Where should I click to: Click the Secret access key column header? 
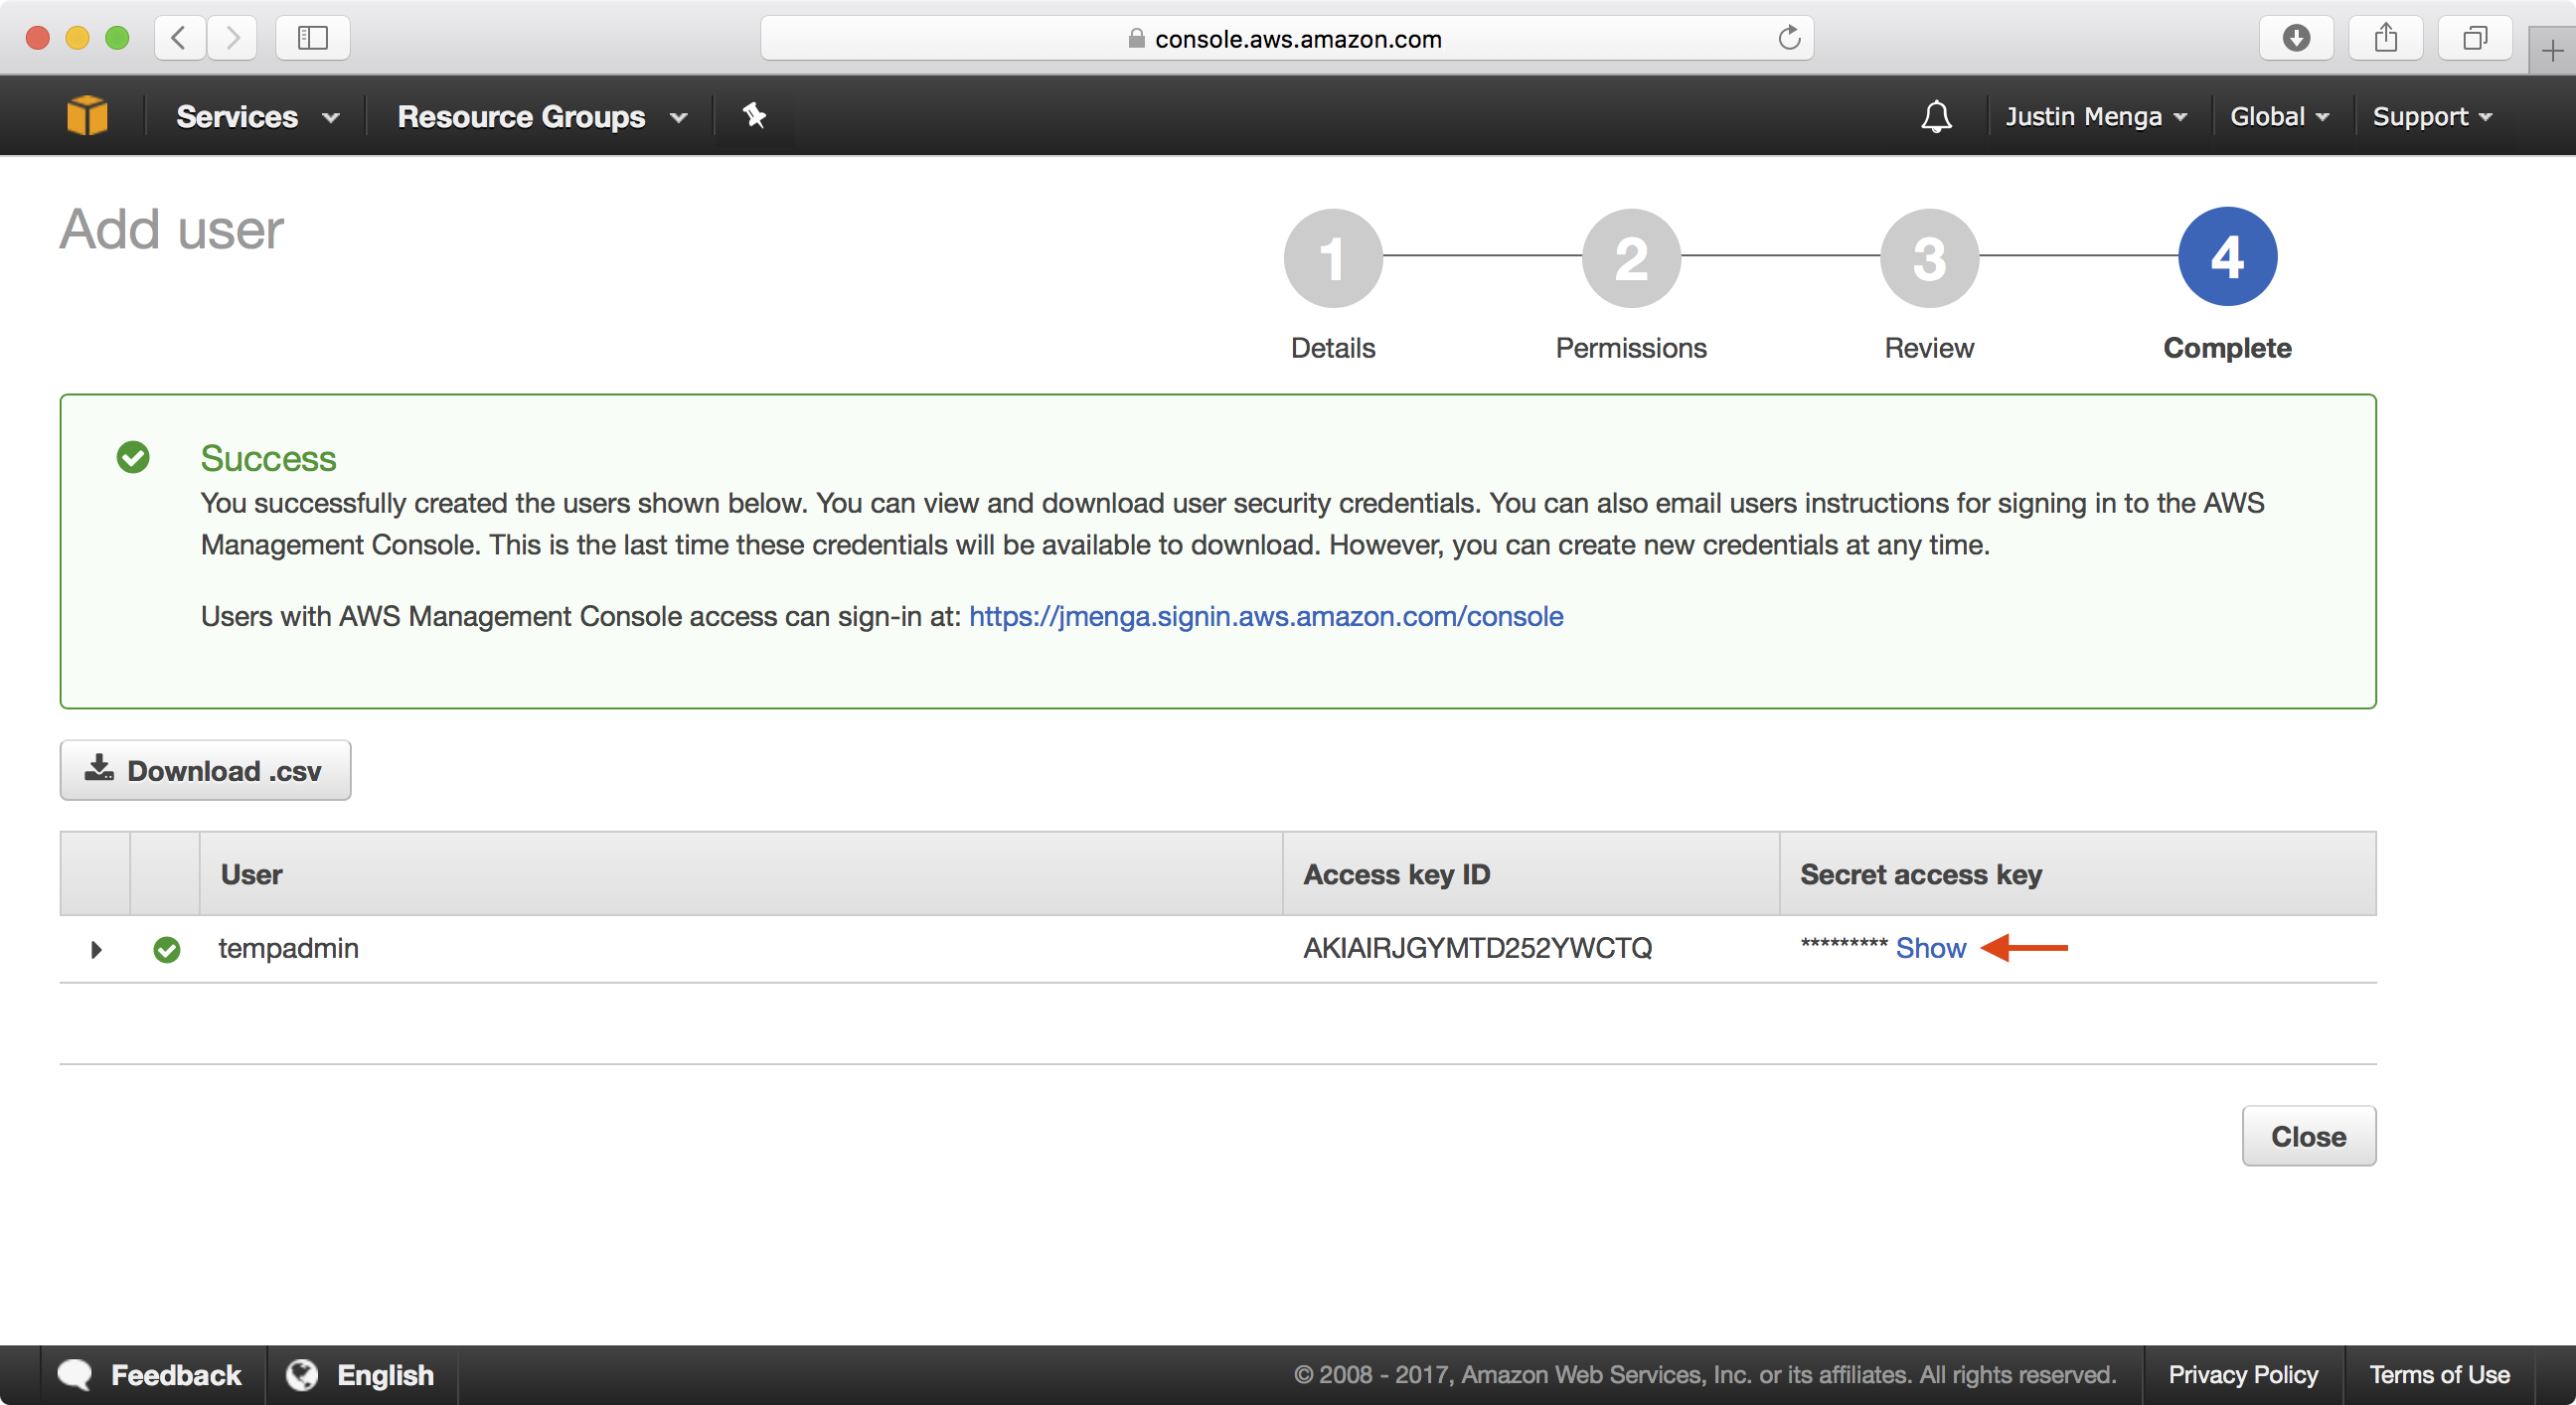coord(2078,874)
